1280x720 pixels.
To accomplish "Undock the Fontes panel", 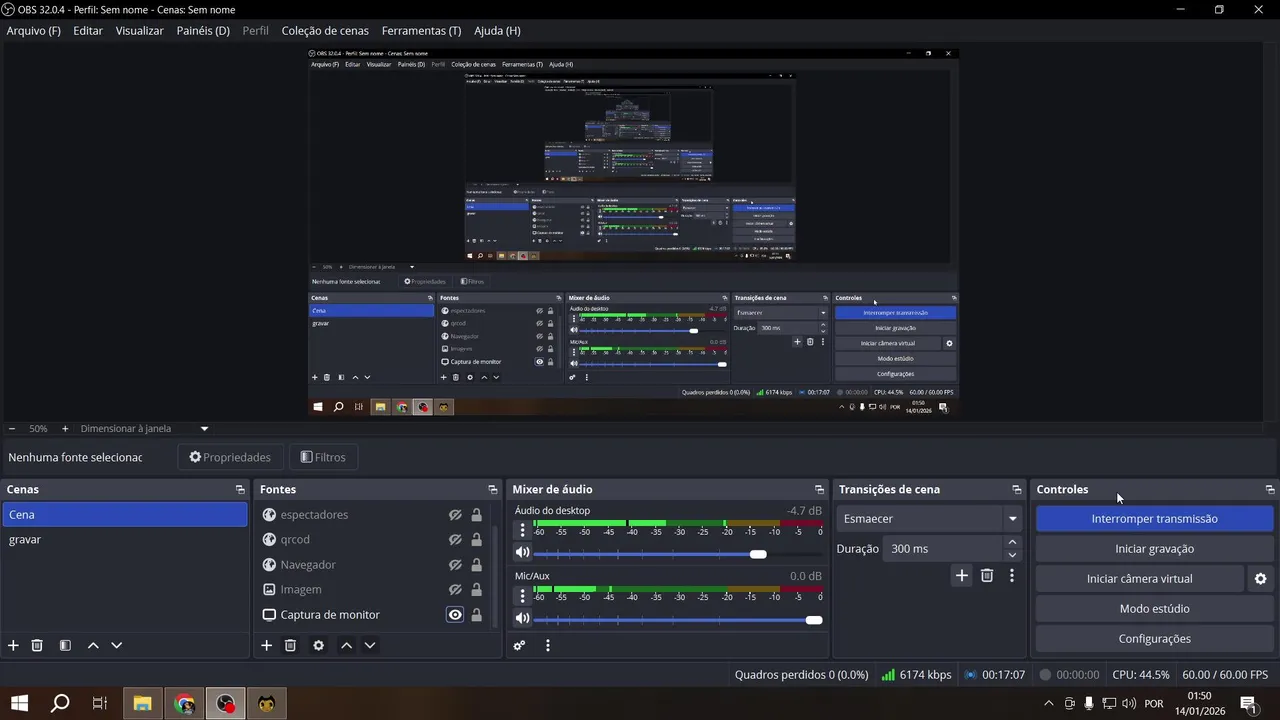I will [x=492, y=489].
